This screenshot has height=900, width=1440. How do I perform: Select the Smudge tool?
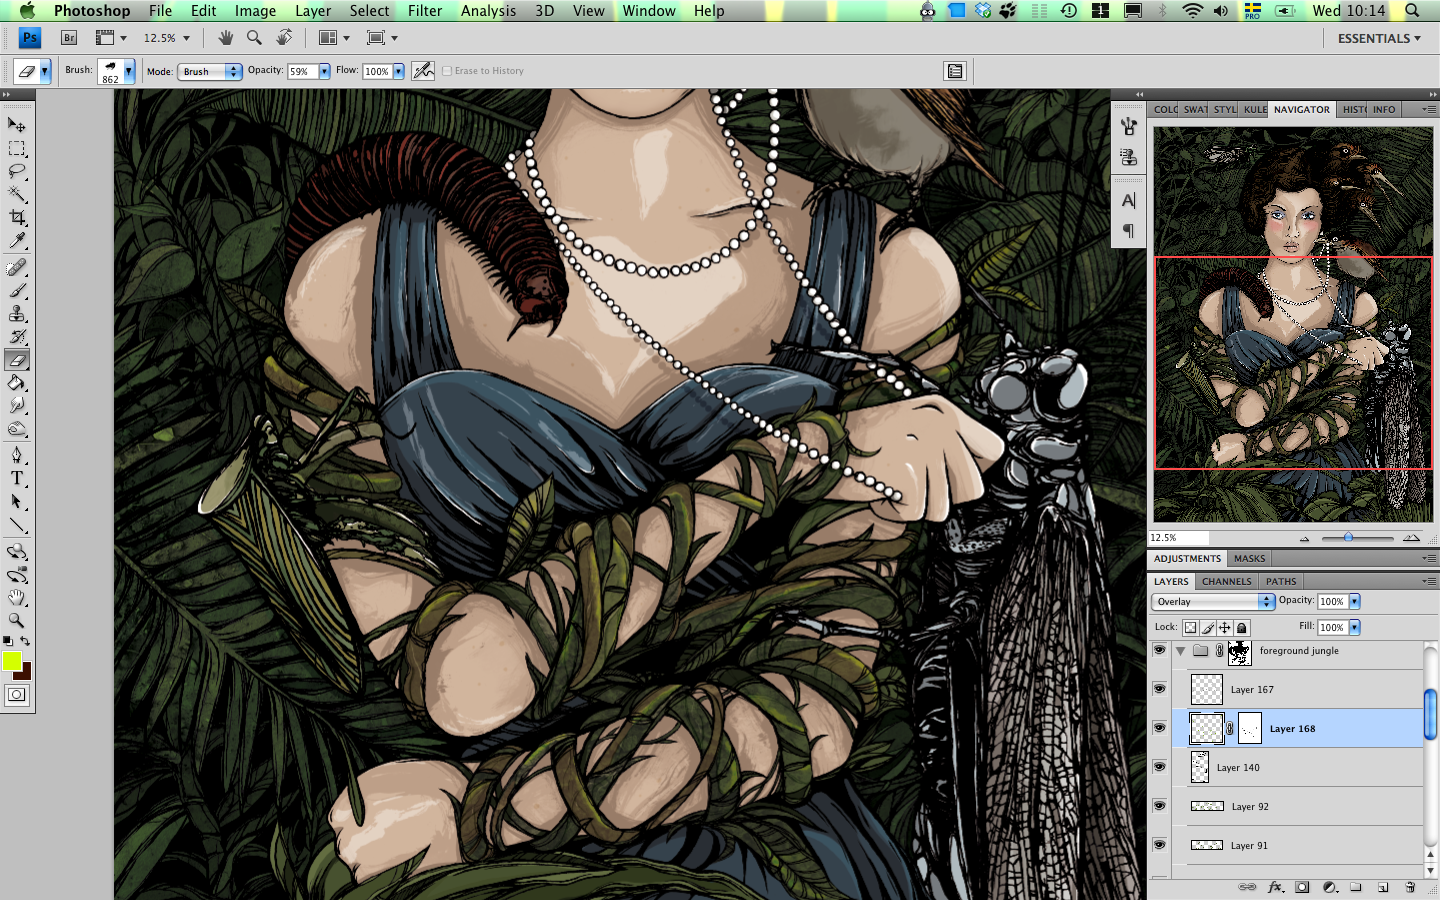17,406
